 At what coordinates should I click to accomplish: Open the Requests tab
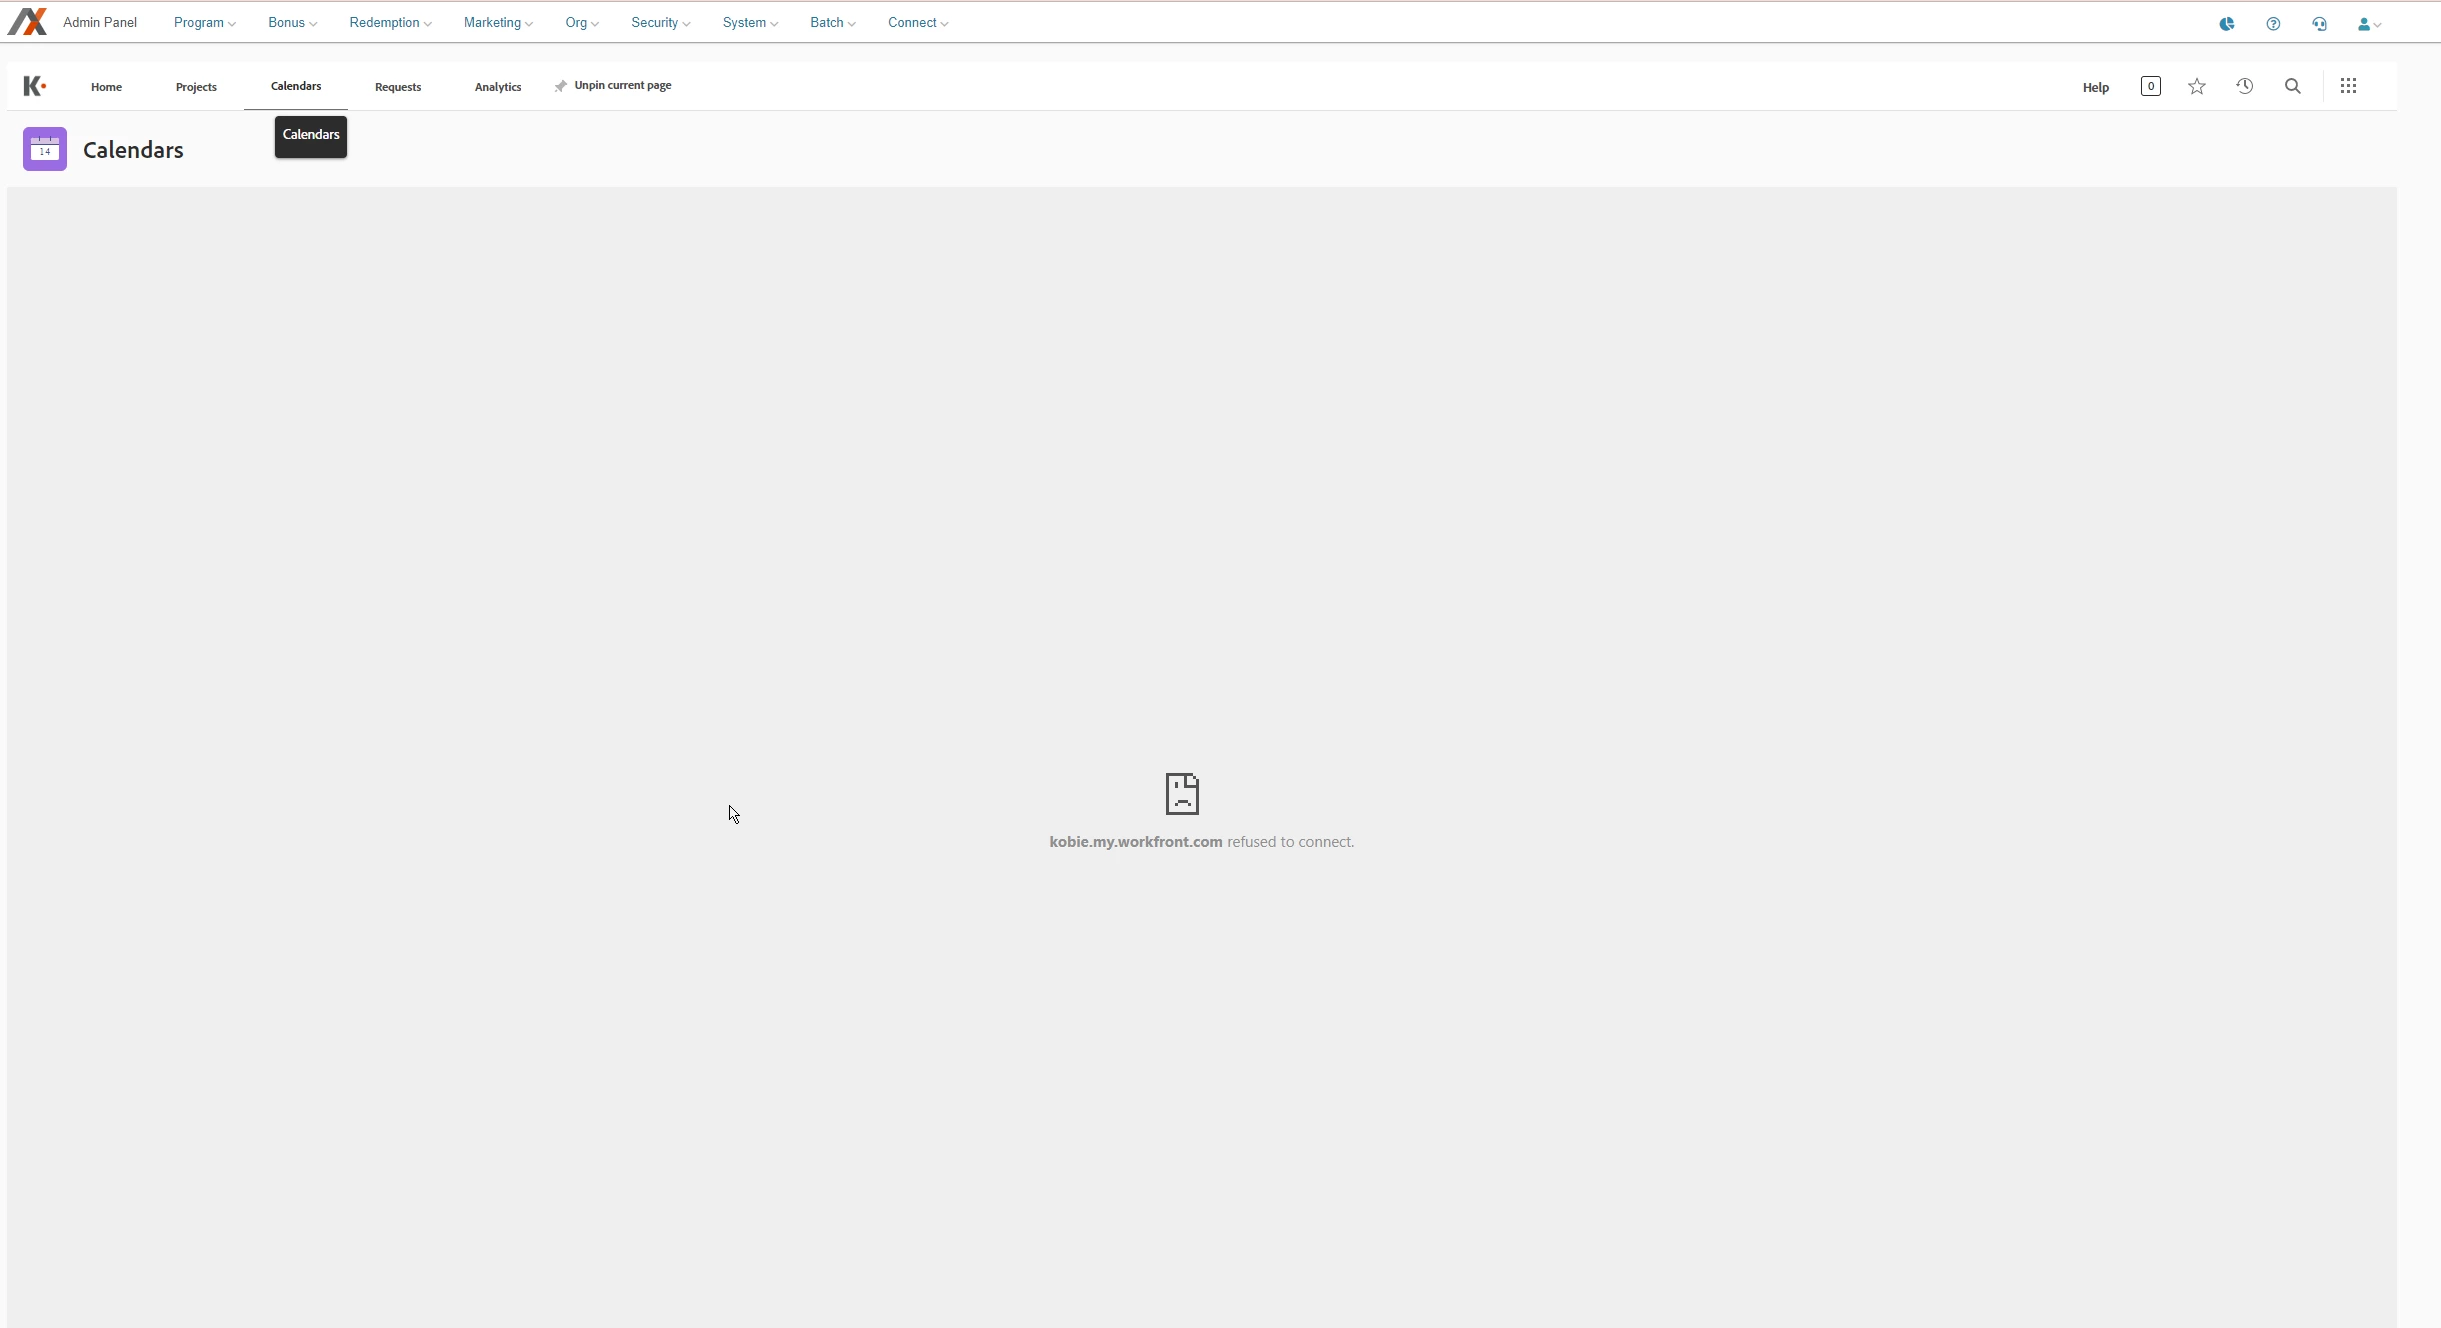[x=398, y=87]
